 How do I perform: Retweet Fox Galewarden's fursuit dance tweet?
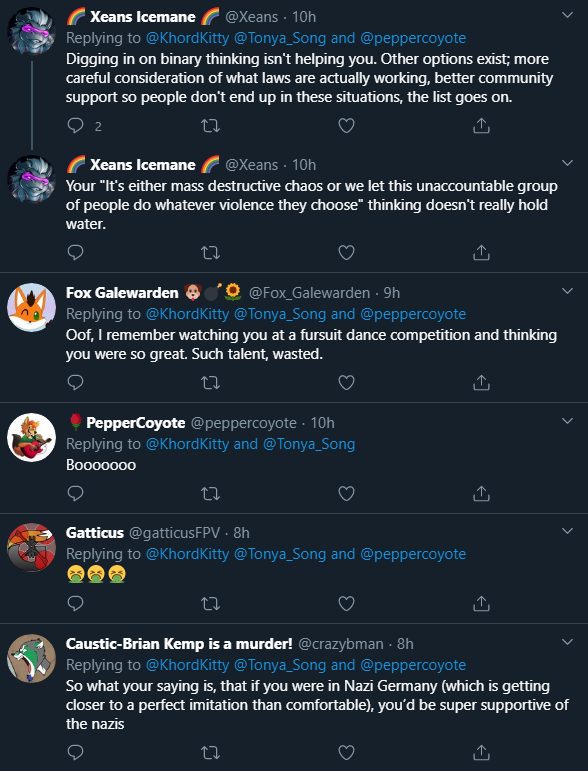click(210, 382)
